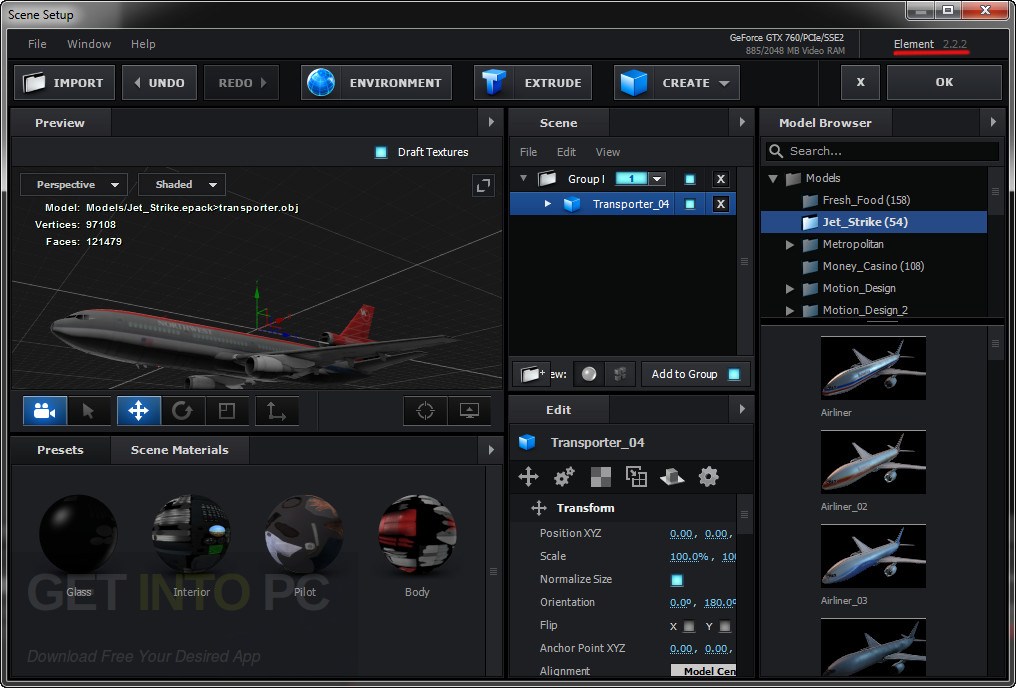1016x688 pixels.
Task: Switch to the Scene Materials tab
Action: [x=179, y=450]
